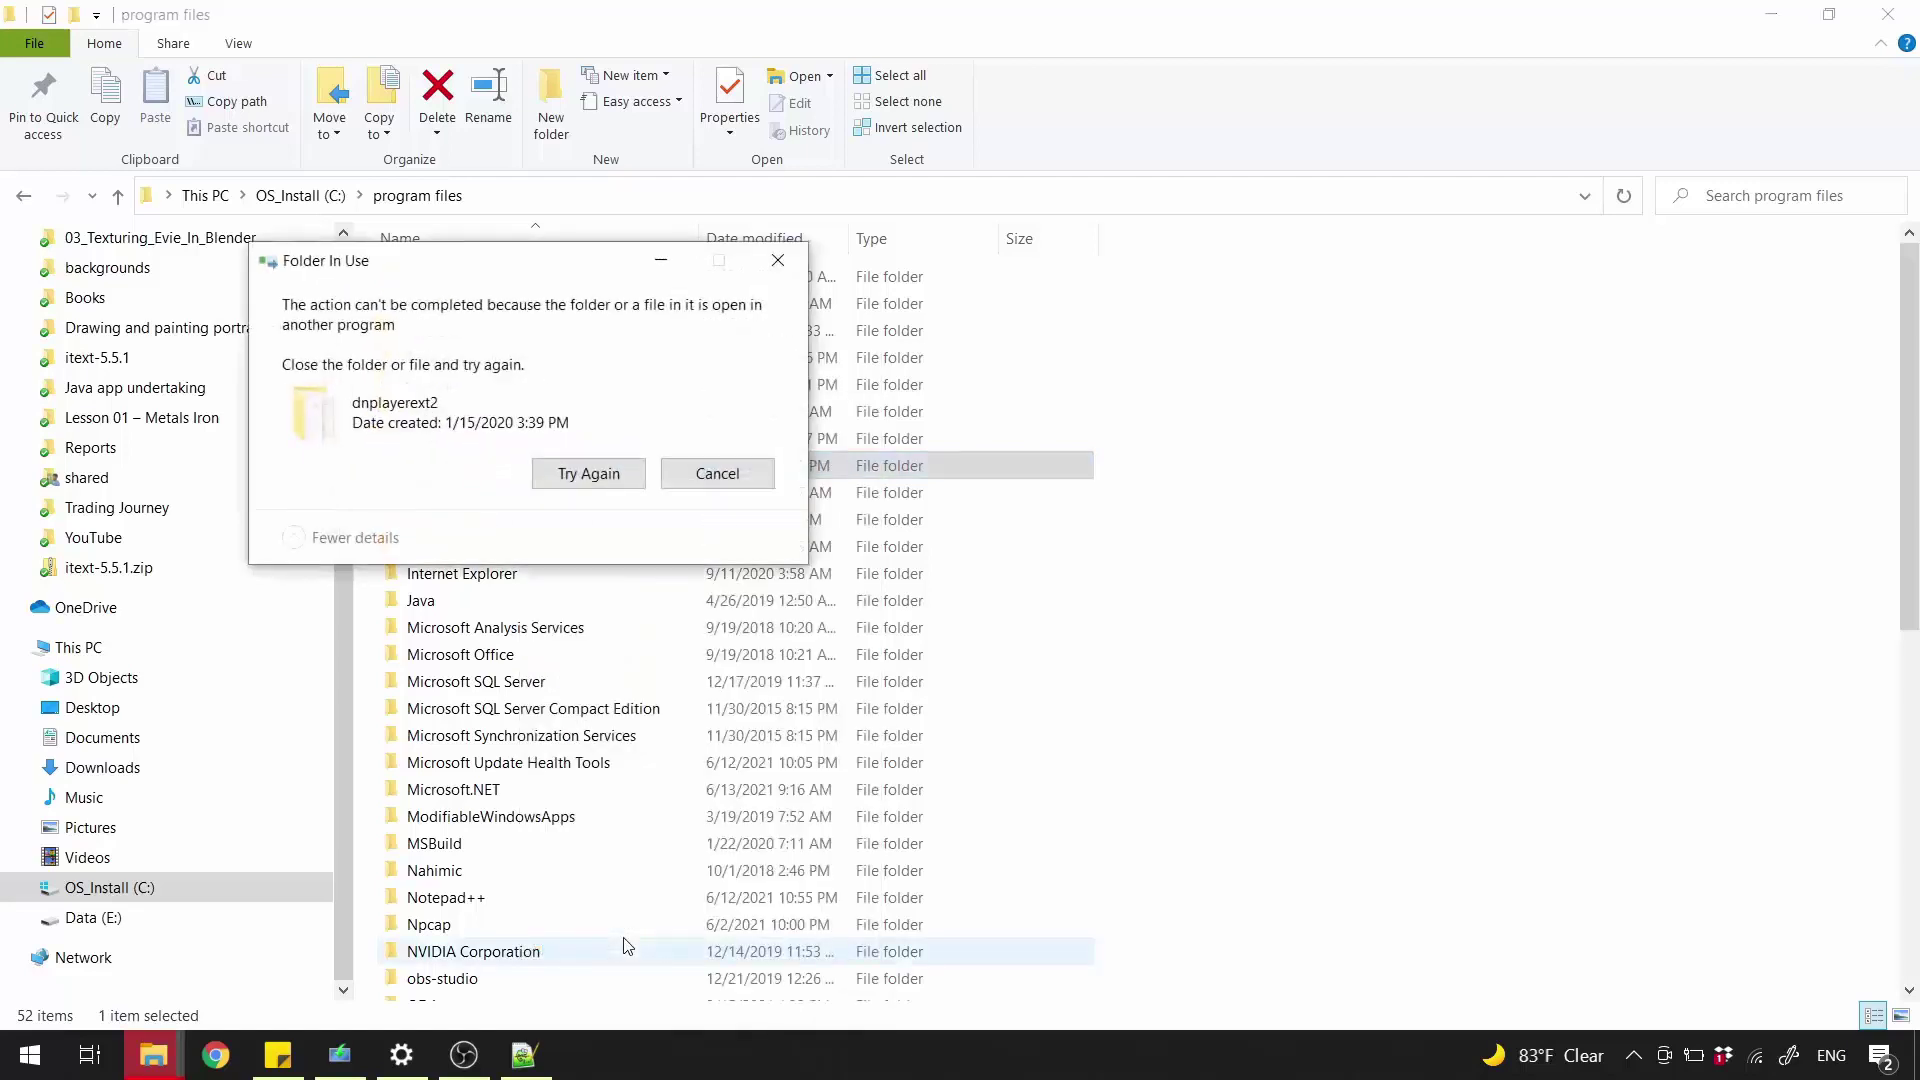Click the Edit command in the Open group
Image resolution: width=1920 pixels, height=1080 pixels.
tap(790, 103)
